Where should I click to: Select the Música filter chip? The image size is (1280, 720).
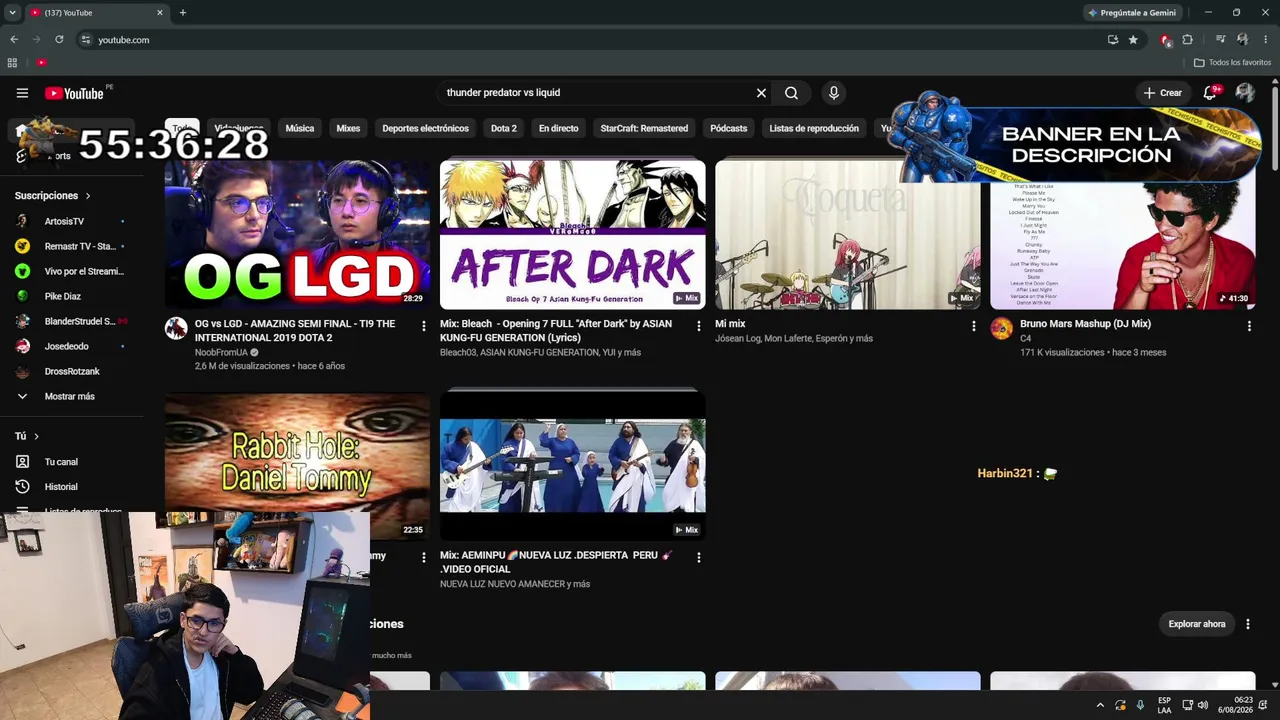(300, 128)
